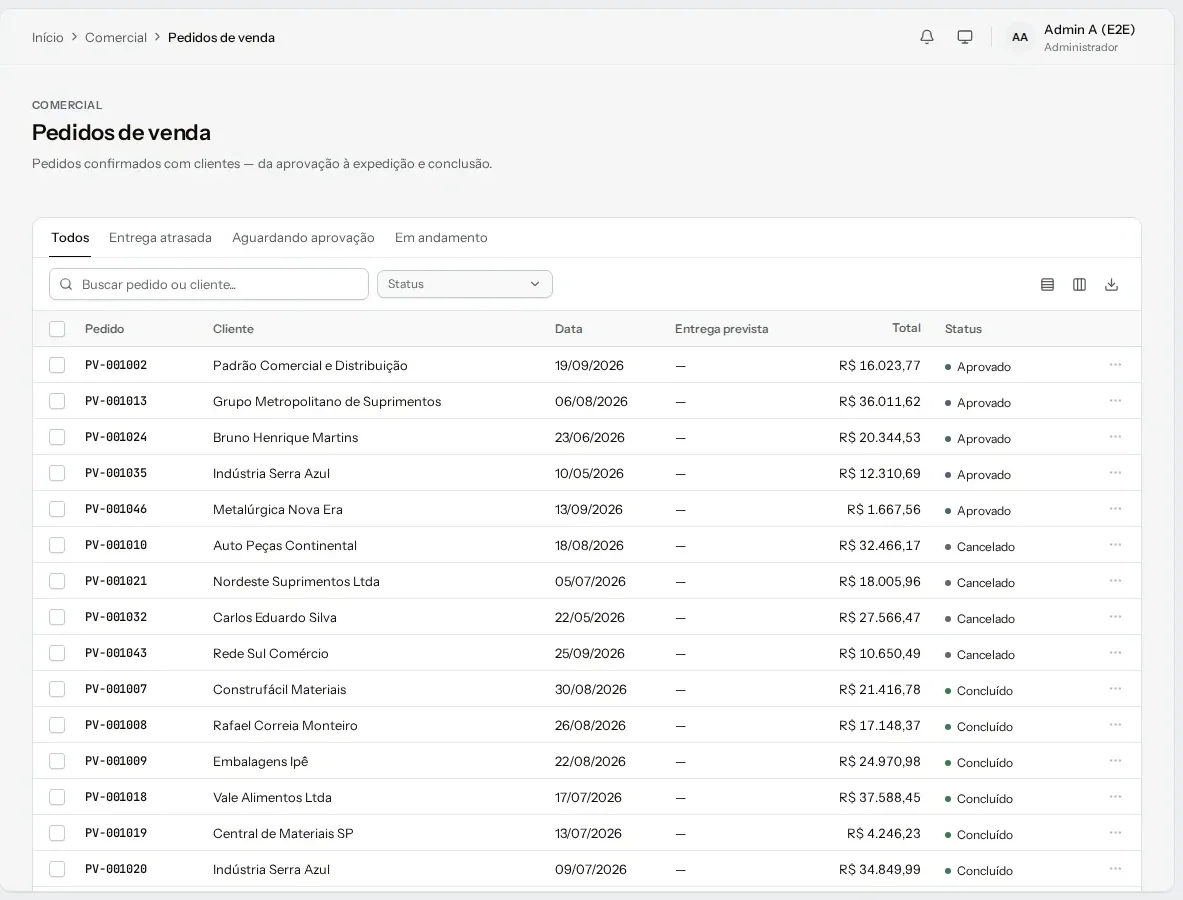Open row actions menu for PV-001018
This screenshot has width=1183, height=900.
pyautogui.click(x=1115, y=797)
